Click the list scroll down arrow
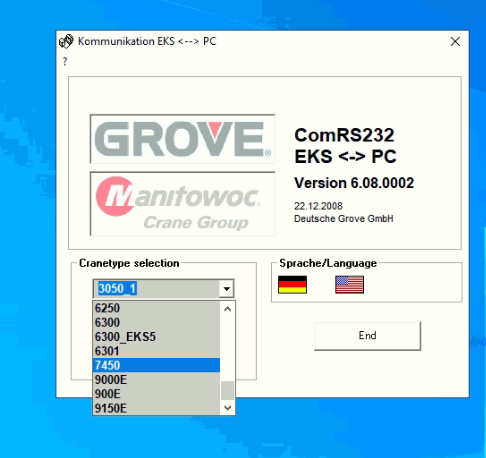The image size is (486, 458). [228, 408]
